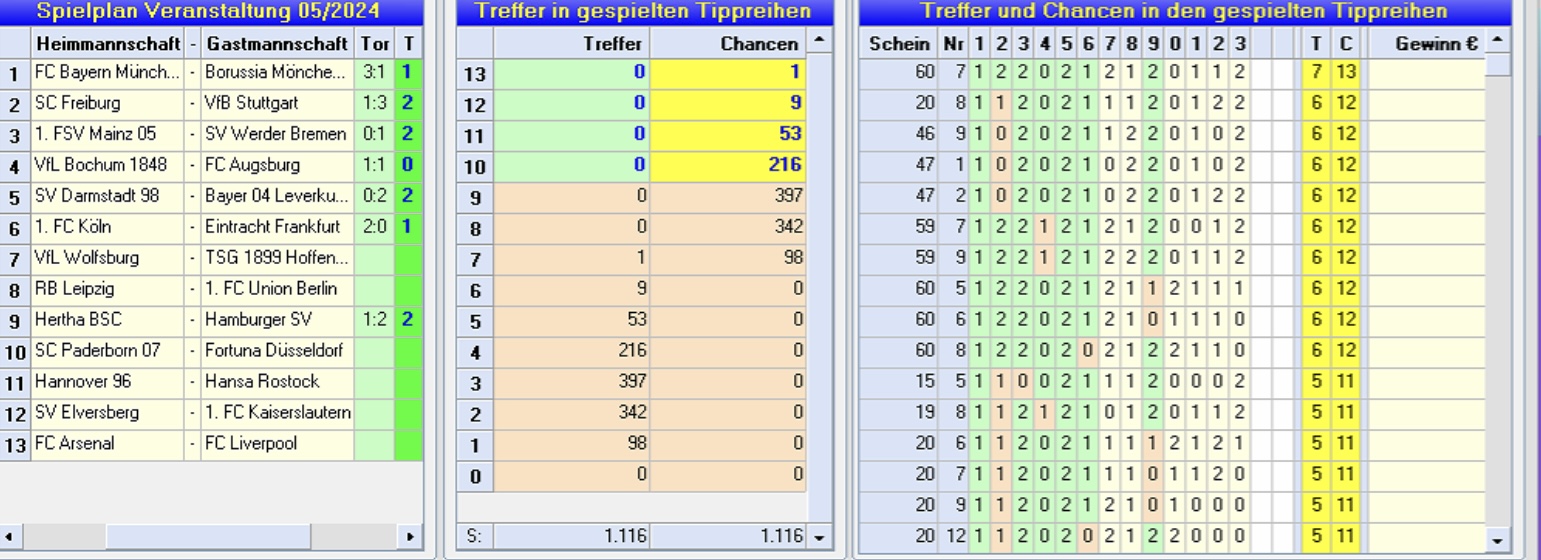Click the 0:1 score cell
The width and height of the screenshot is (1541, 560).
375,135
